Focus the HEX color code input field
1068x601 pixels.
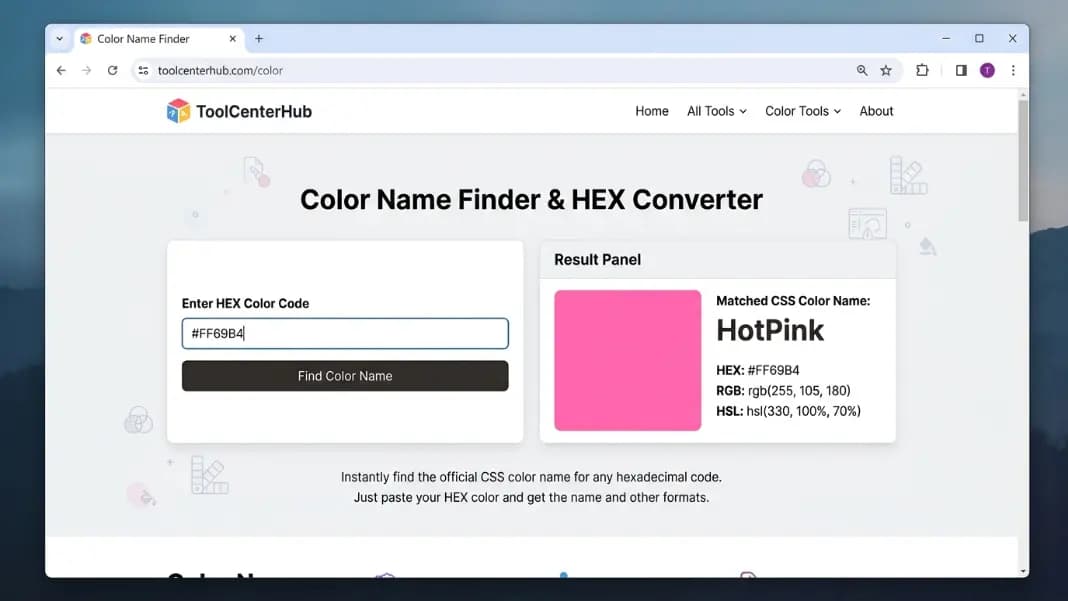click(345, 333)
